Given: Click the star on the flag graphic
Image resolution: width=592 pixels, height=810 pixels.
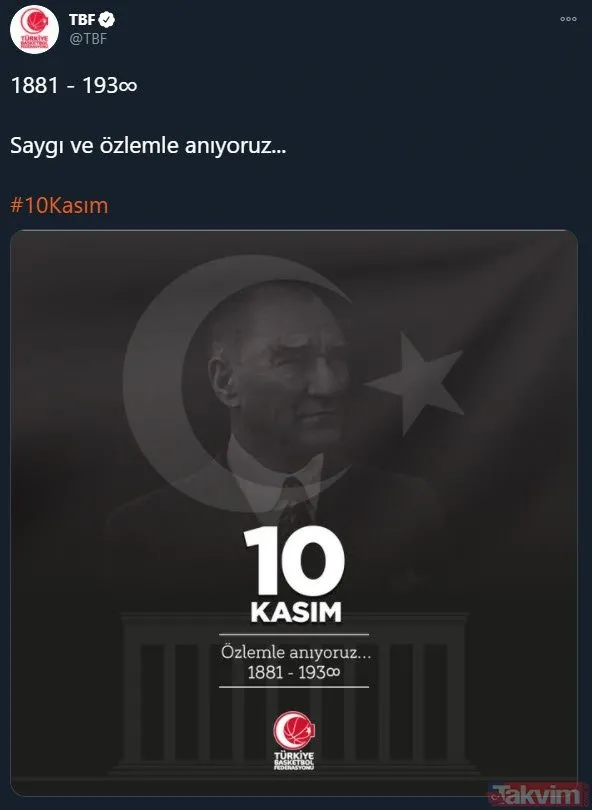Looking at the screenshot, I should click(x=419, y=382).
